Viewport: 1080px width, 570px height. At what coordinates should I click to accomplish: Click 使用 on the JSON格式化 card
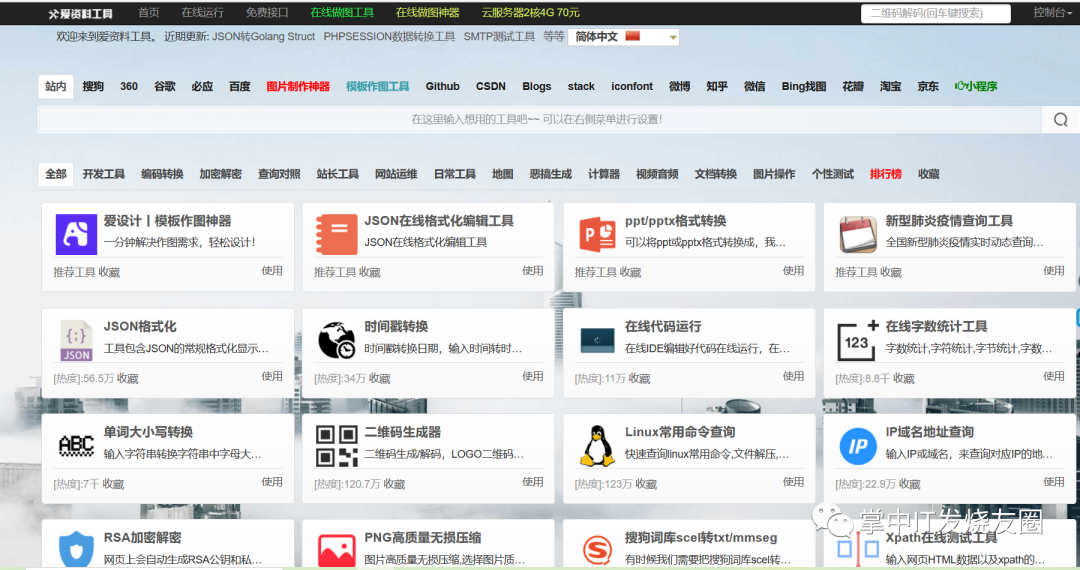(x=272, y=377)
